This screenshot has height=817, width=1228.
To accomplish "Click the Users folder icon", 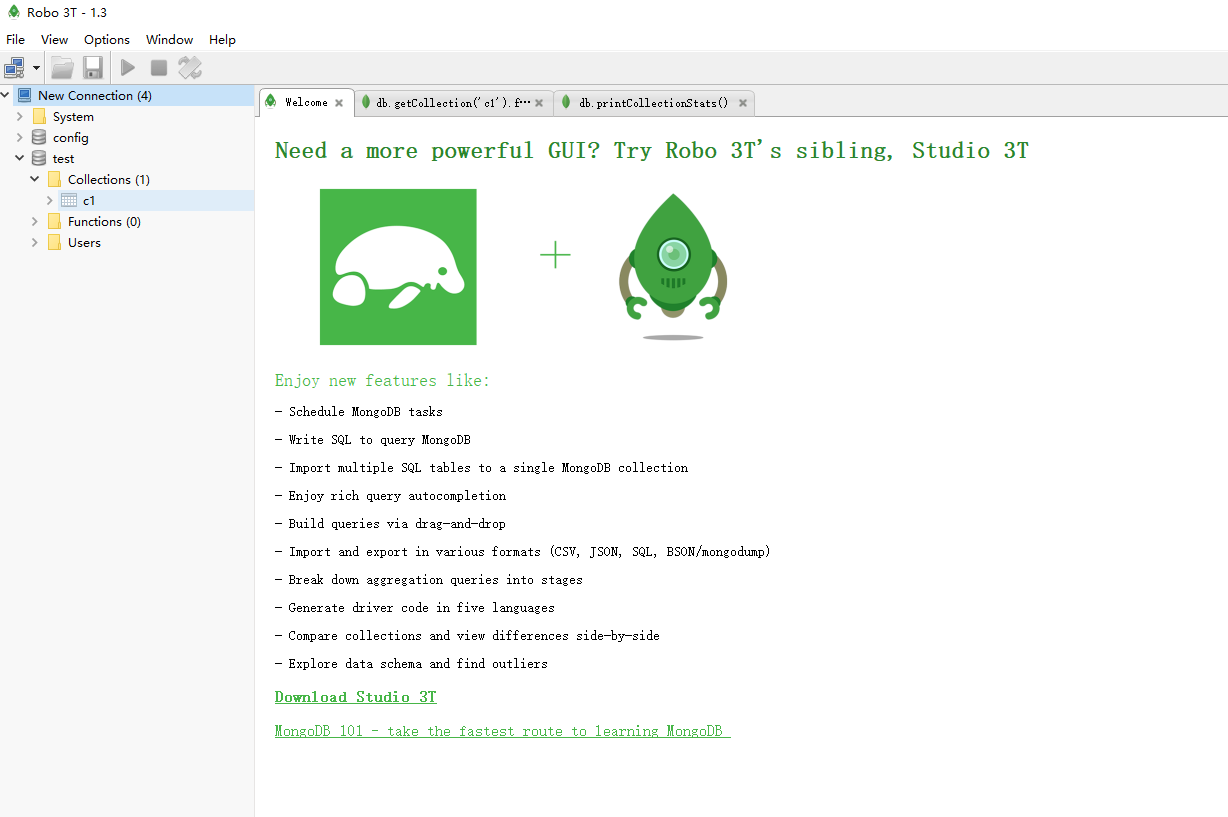I will click(x=54, y=243).
